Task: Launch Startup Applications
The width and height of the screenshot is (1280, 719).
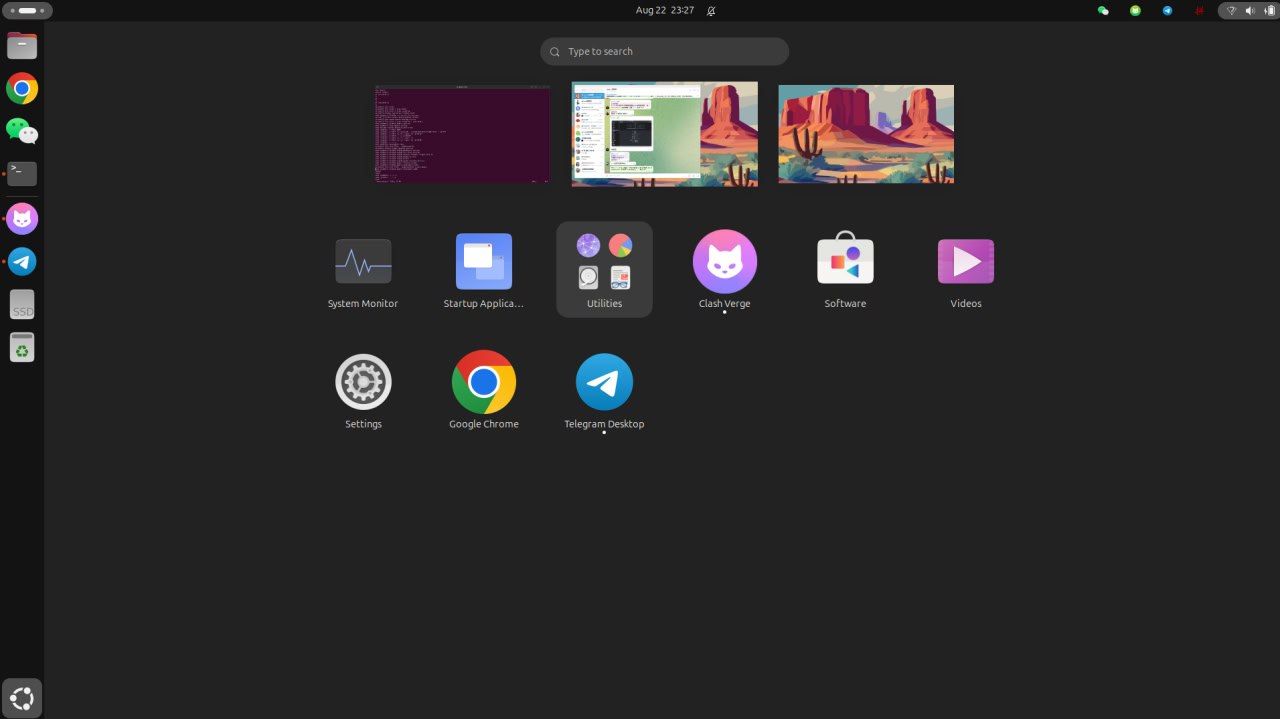Action: 484,262
